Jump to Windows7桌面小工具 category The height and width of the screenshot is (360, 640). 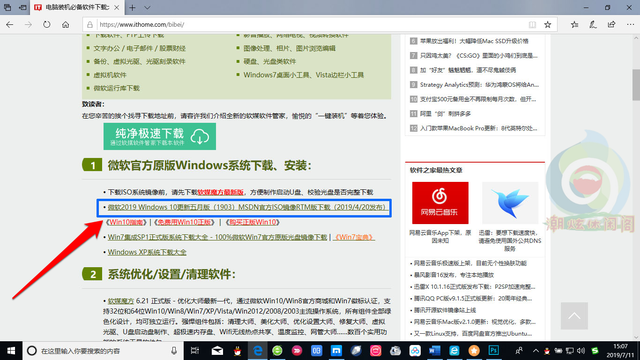[x=304, y=75]
